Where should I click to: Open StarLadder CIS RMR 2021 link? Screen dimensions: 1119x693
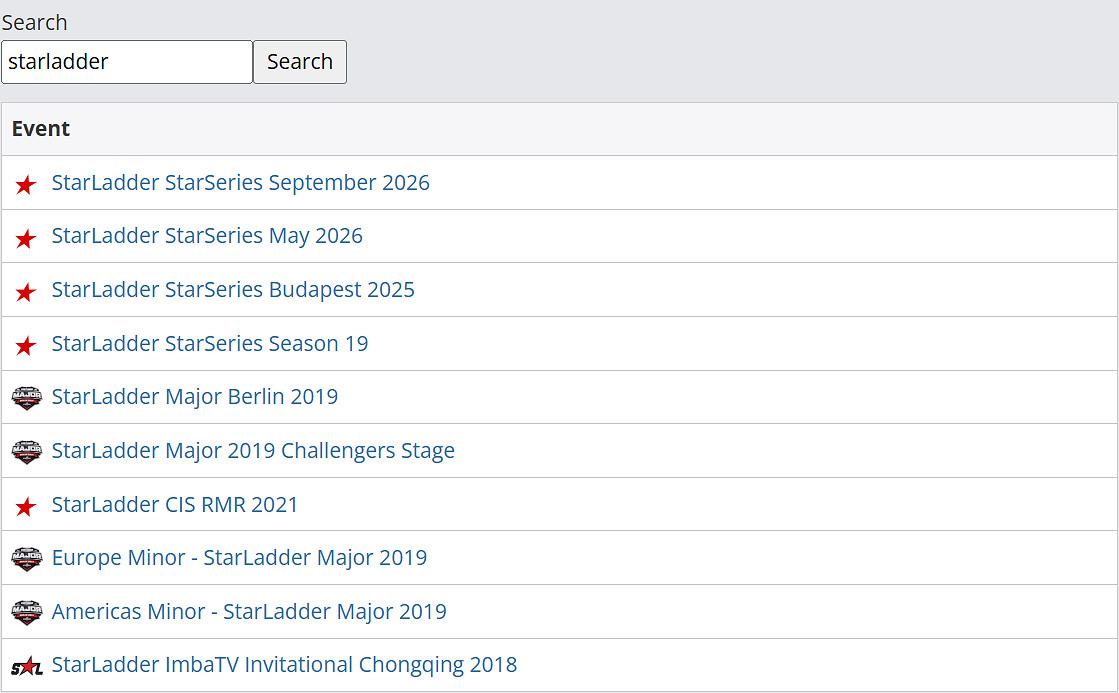pyautogui.click(x=175, y=505)
